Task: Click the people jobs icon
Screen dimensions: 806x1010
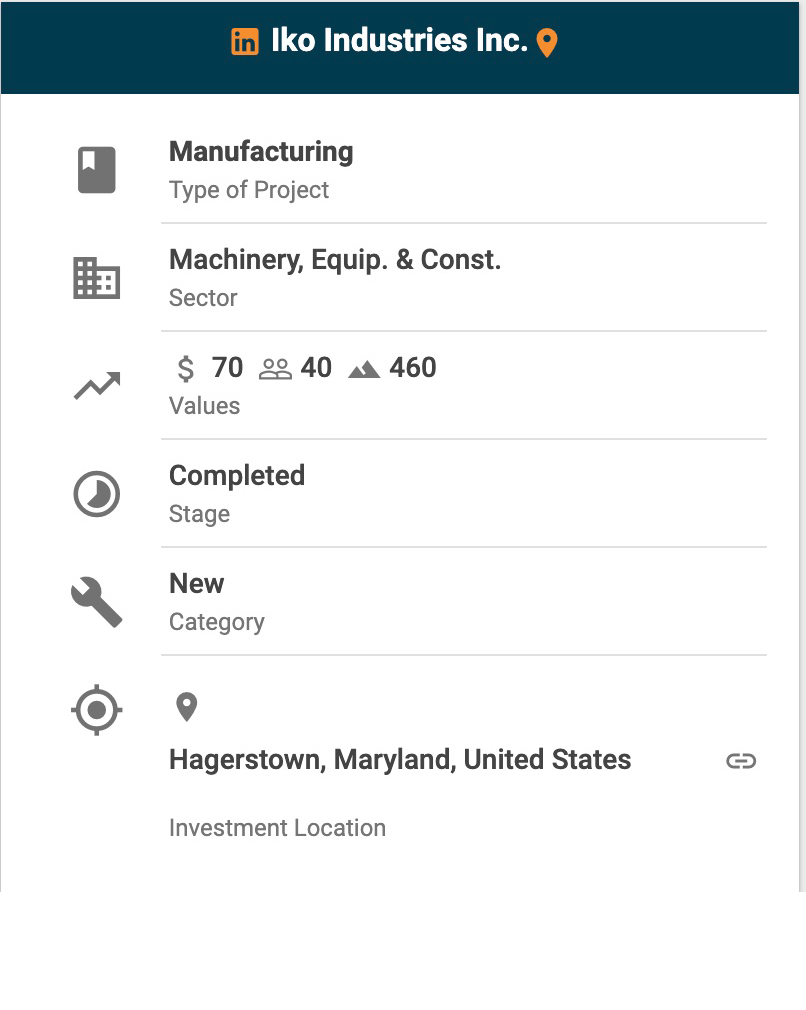Action: 275,370
